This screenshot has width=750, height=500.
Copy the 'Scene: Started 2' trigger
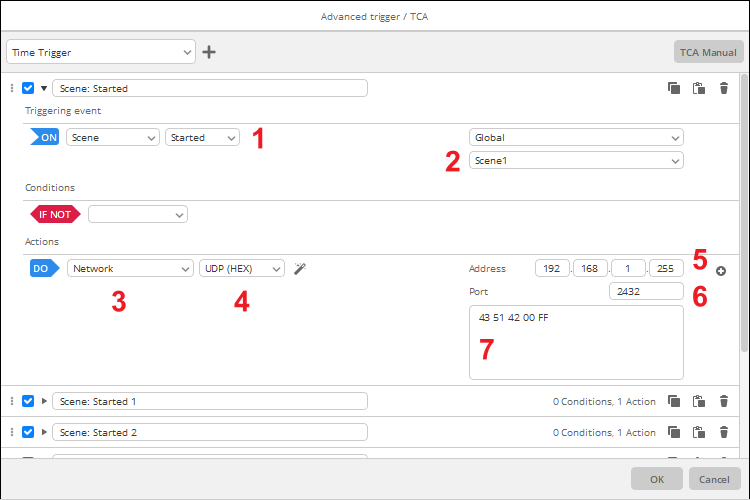pyautogui.click(x=674, y=432)
